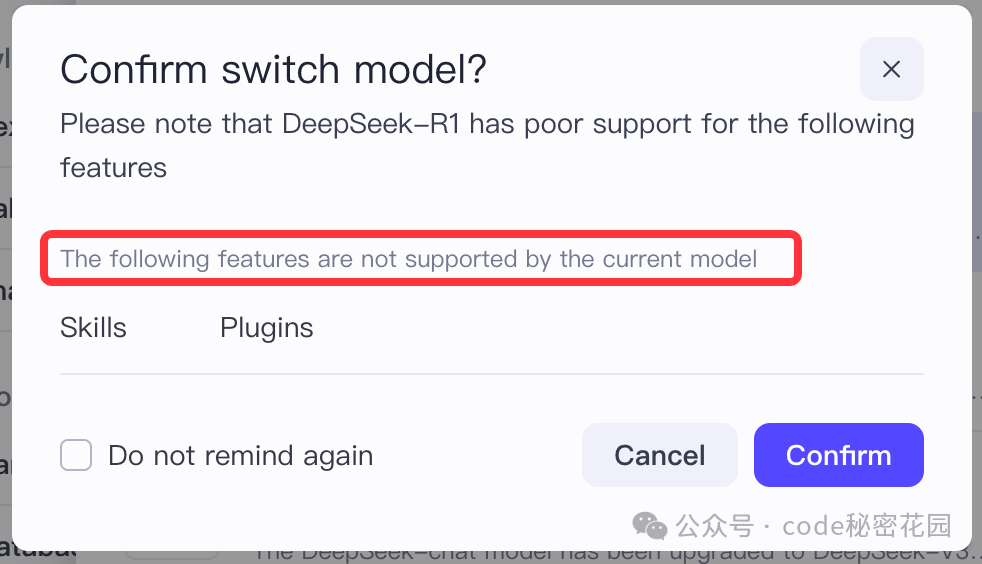Click the DeepSeek-R1 poor support notice text
This screenshot has width=982, height=564.
[x=487, y=145]
